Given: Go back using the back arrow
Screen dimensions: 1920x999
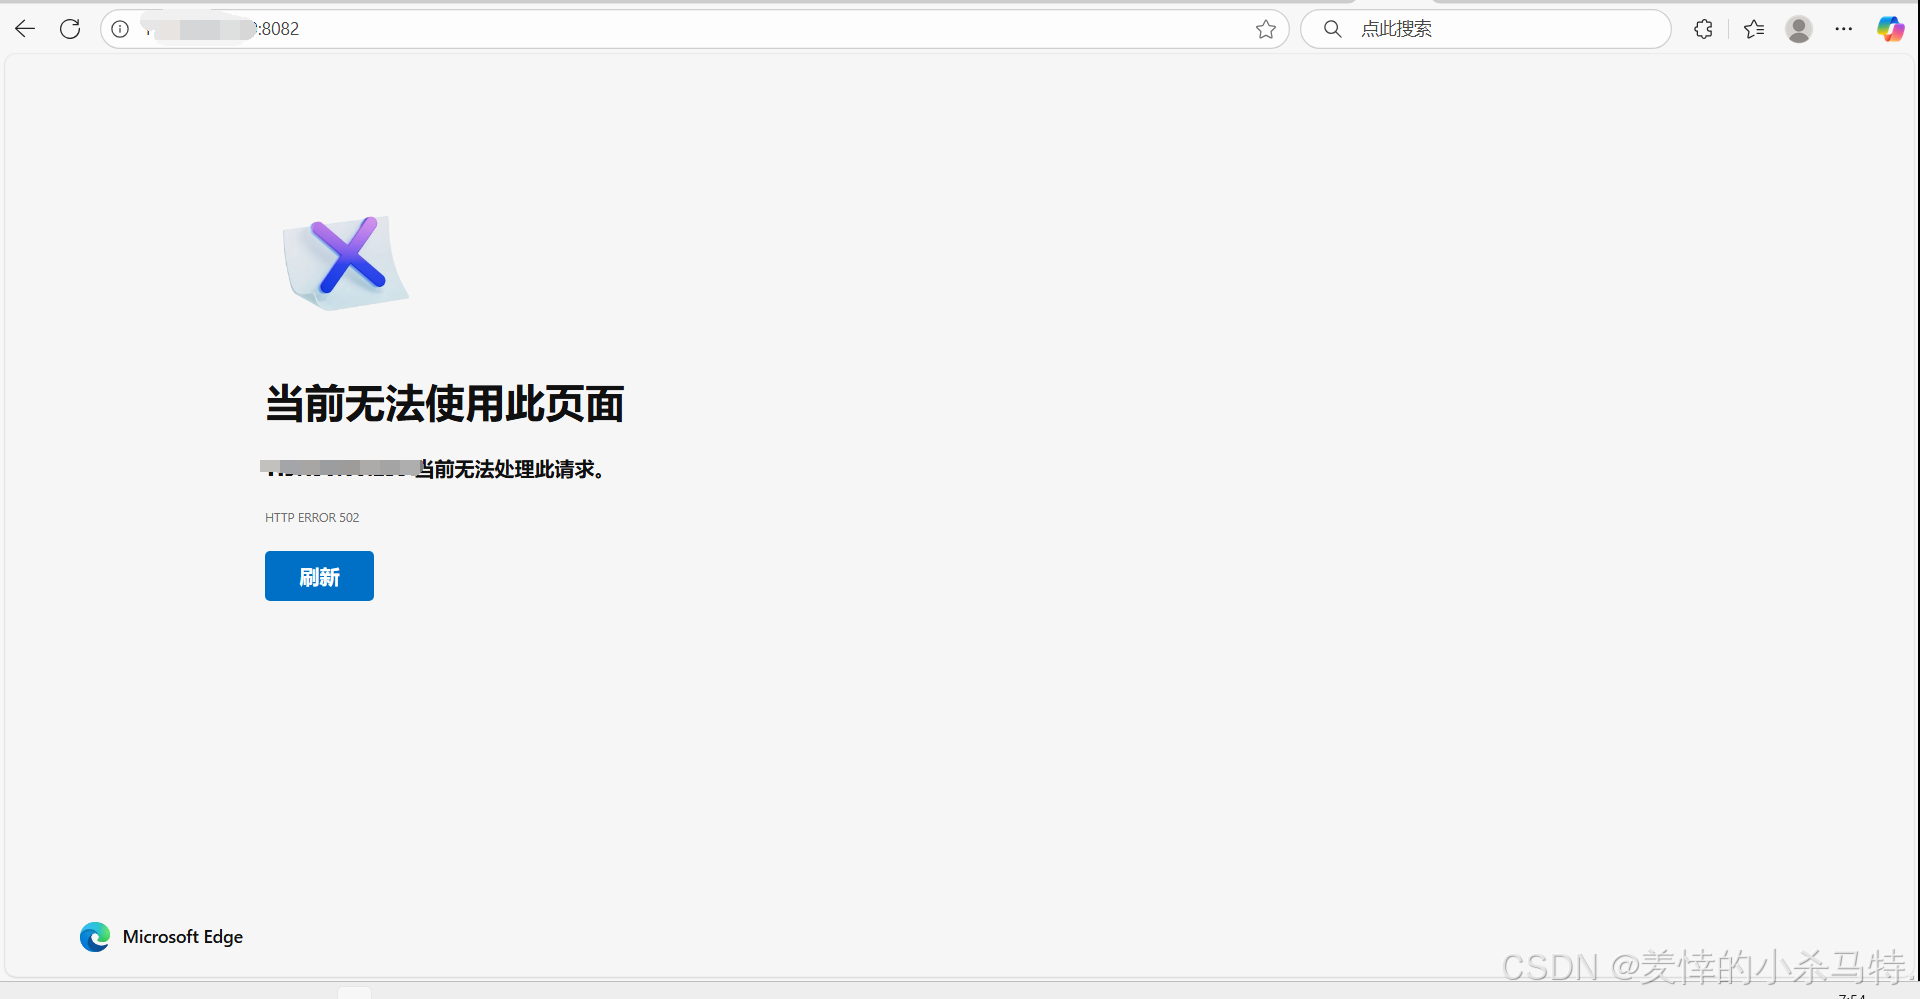Looking at the screenshot, I should [x=25, y=29].
